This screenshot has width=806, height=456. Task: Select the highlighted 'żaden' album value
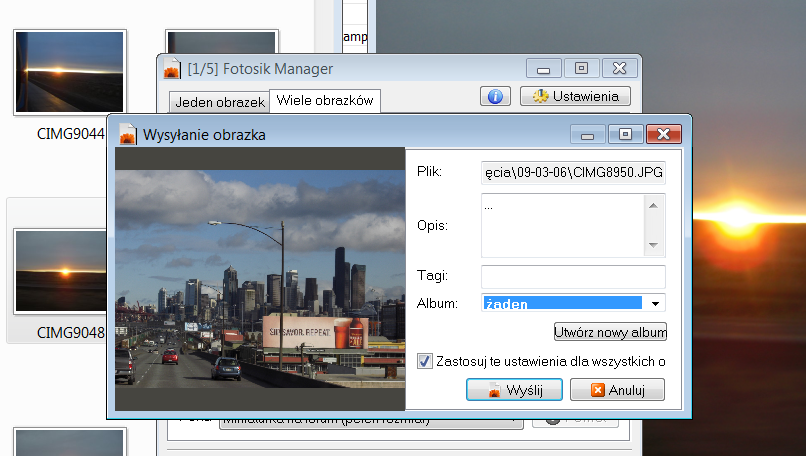[x=562, y=303]
